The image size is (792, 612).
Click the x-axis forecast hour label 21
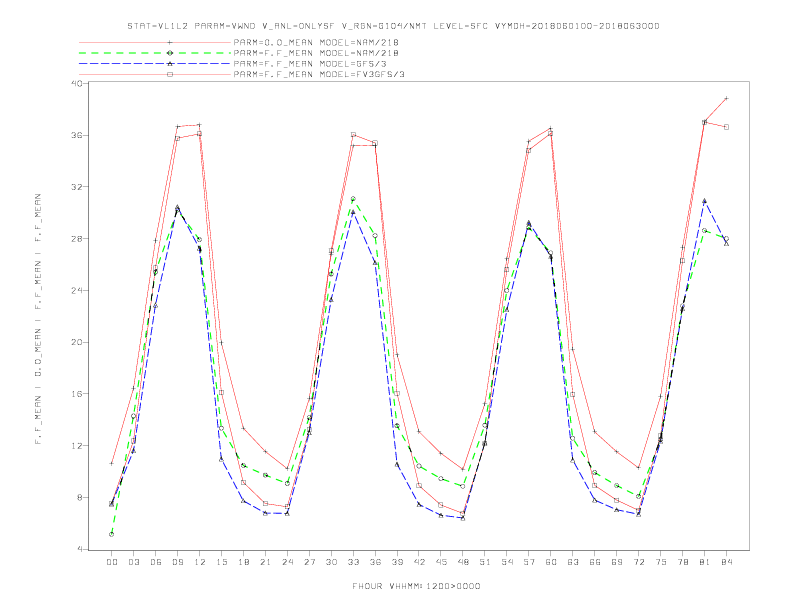[265, 562]
